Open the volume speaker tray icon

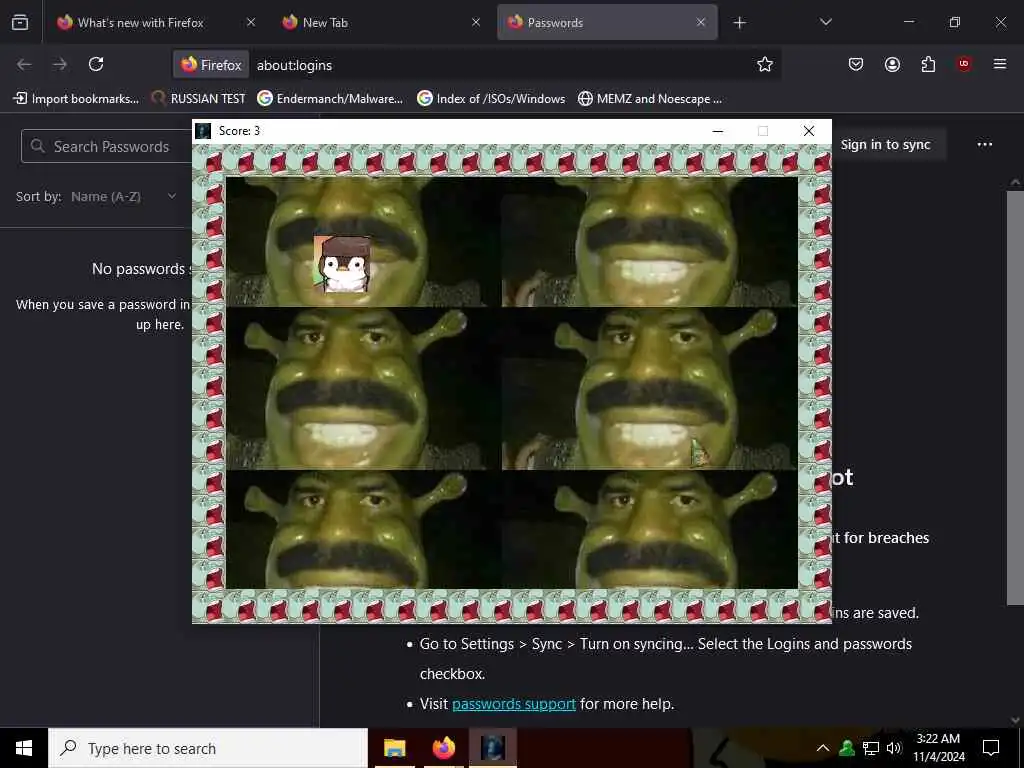point(894,748)
